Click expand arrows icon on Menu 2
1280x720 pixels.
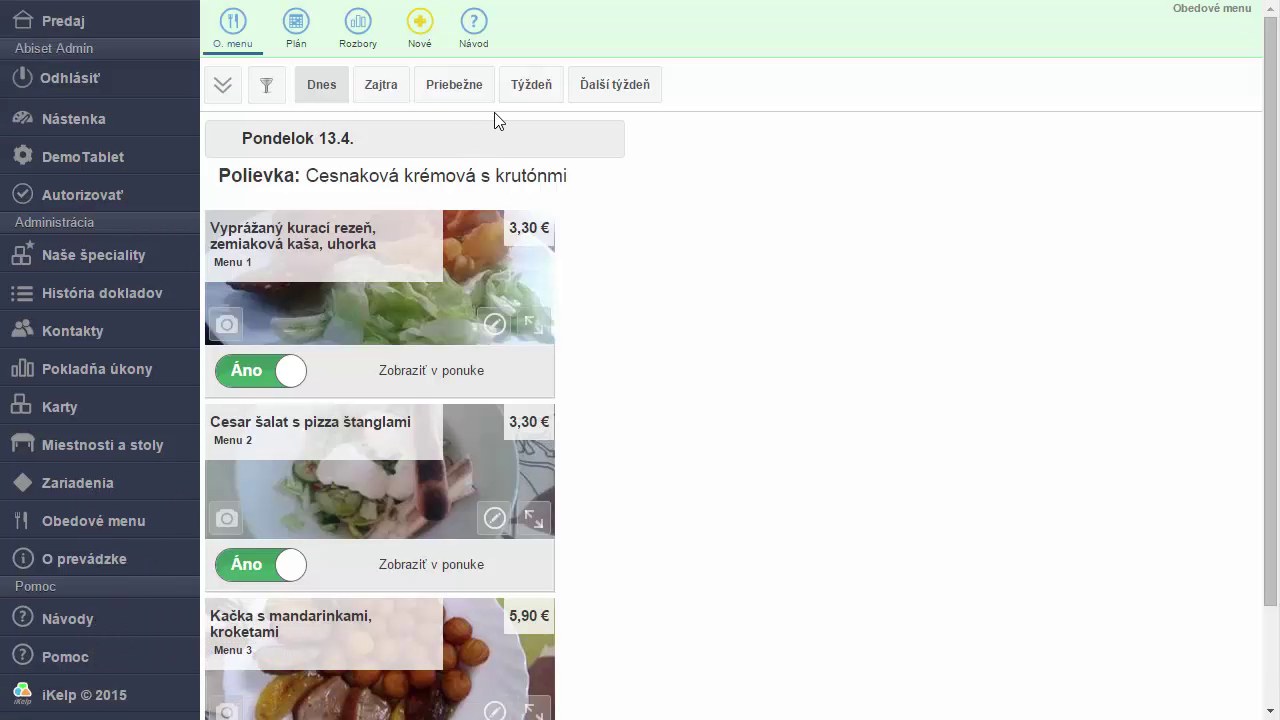(x=534, y=518)
